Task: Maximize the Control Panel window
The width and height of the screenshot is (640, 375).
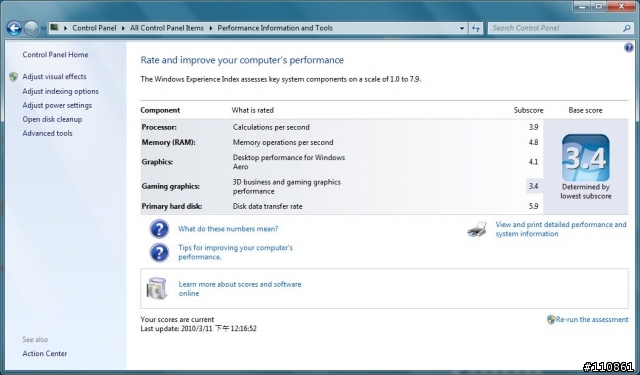Action: pyautogui.click(x=598, y=6)
